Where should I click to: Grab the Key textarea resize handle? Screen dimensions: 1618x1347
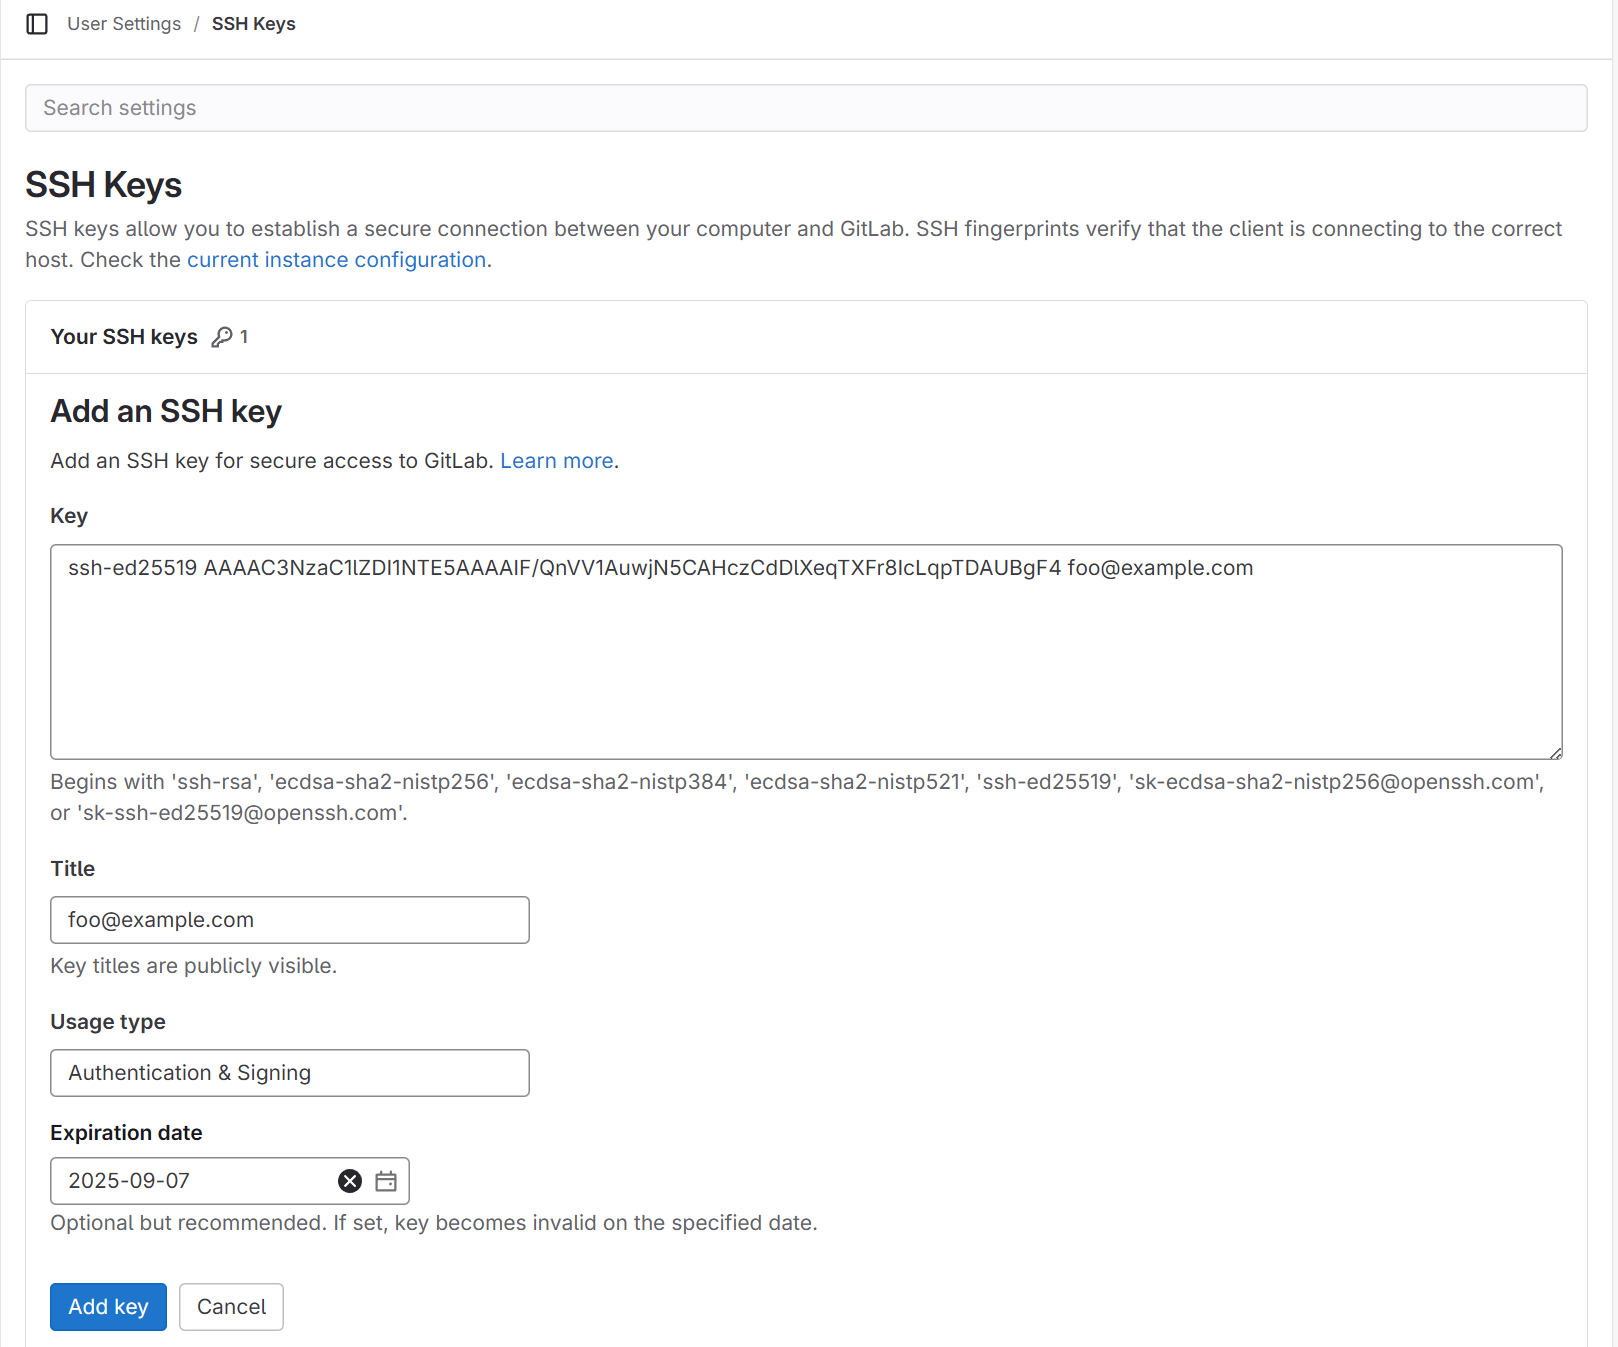pyautogui.click(x=1555, y=752)
